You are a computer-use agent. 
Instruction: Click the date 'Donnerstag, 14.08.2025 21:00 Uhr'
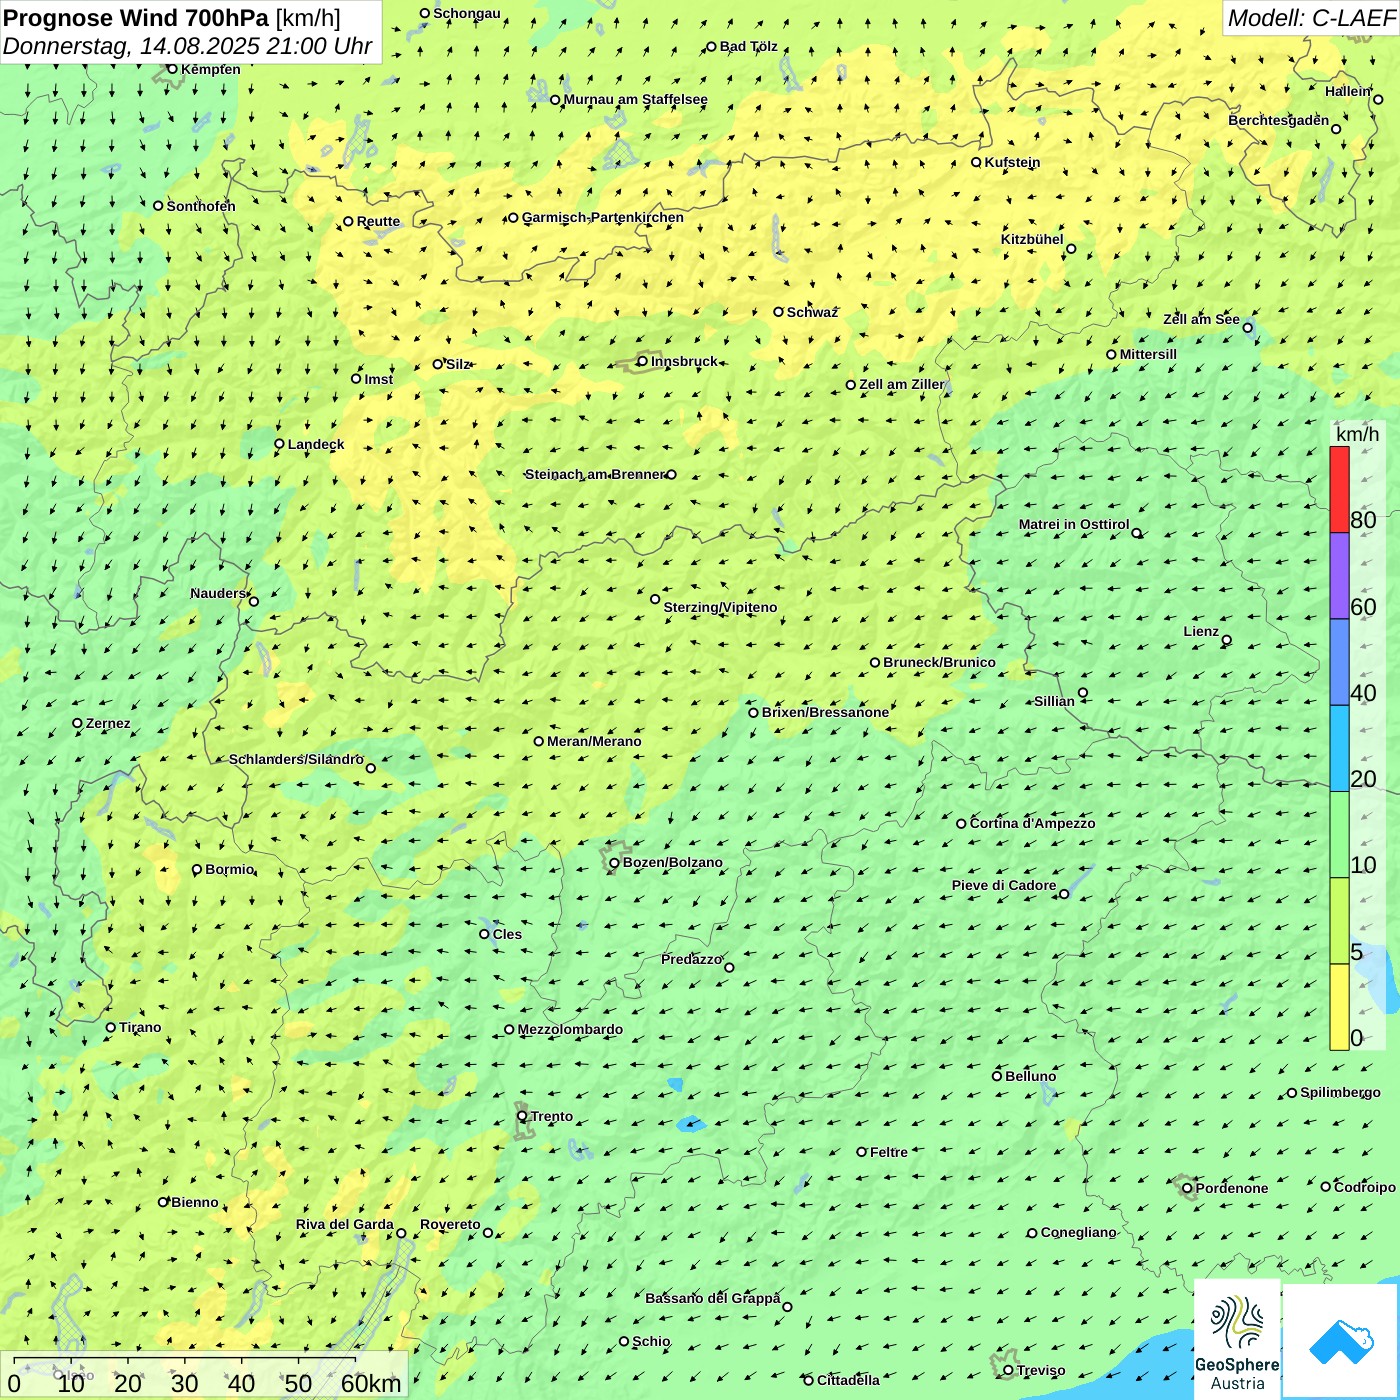coord(188,46)
